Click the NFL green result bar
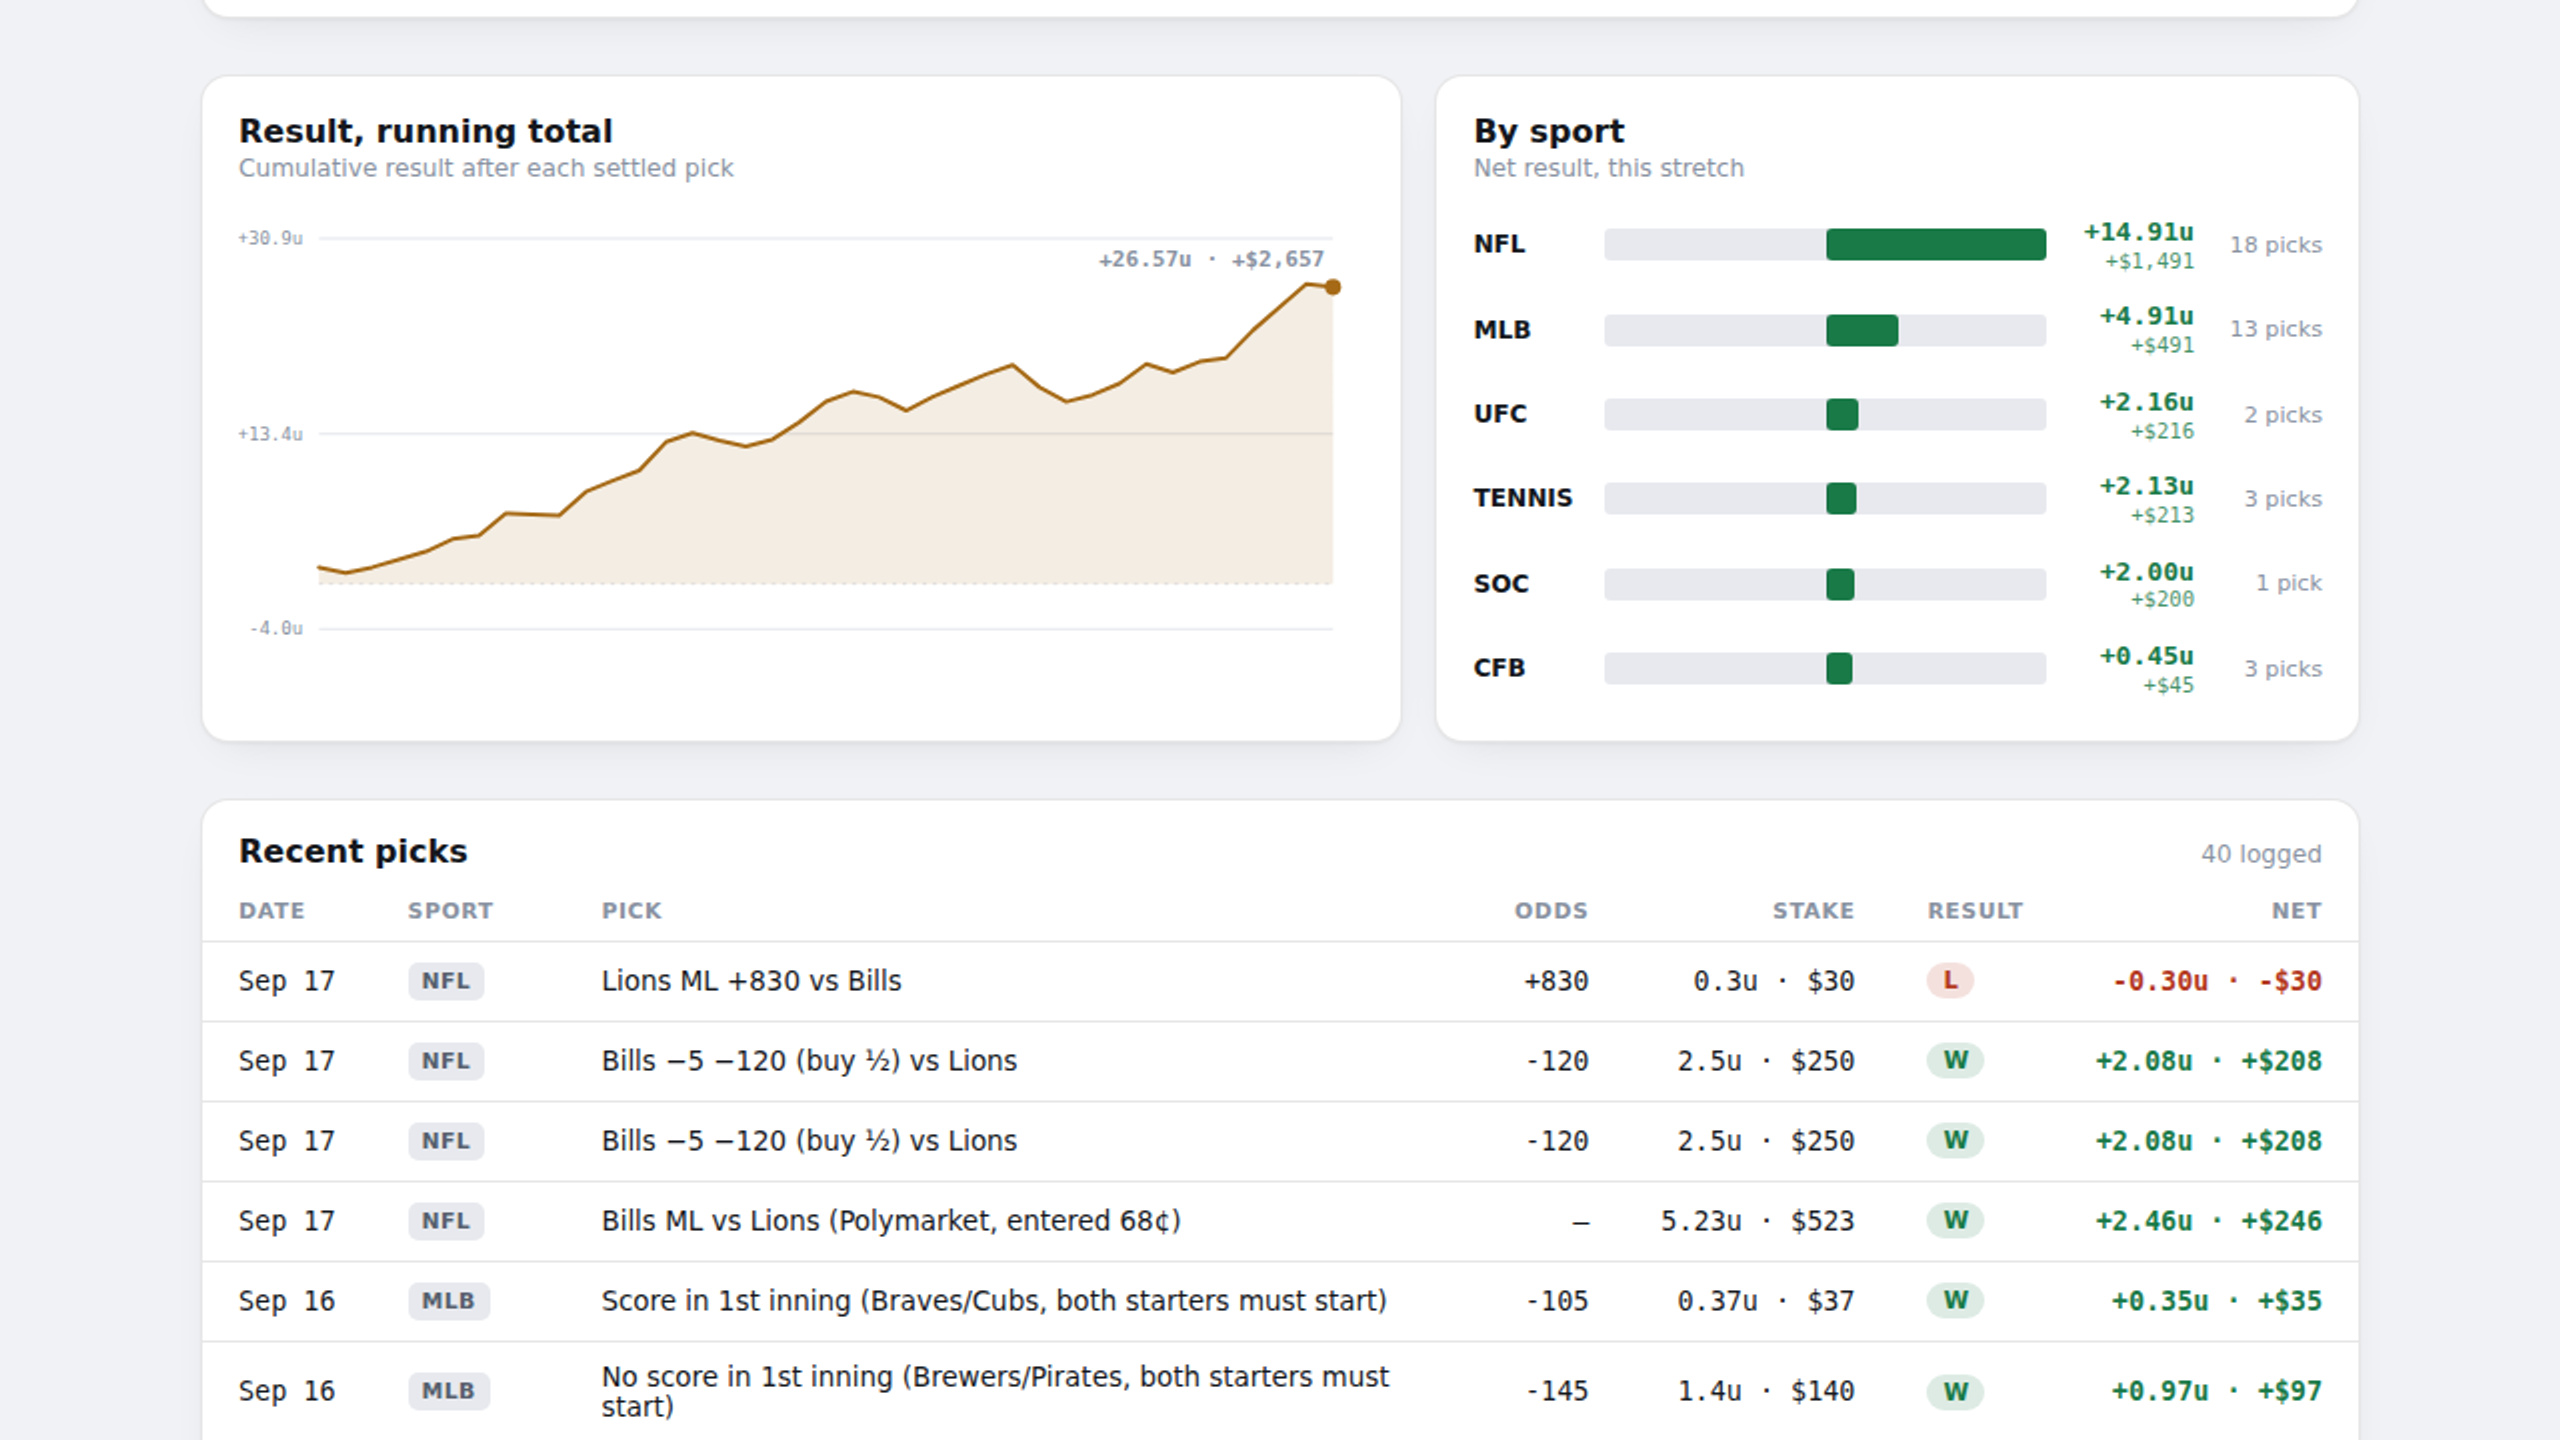 pos(1936,244)
